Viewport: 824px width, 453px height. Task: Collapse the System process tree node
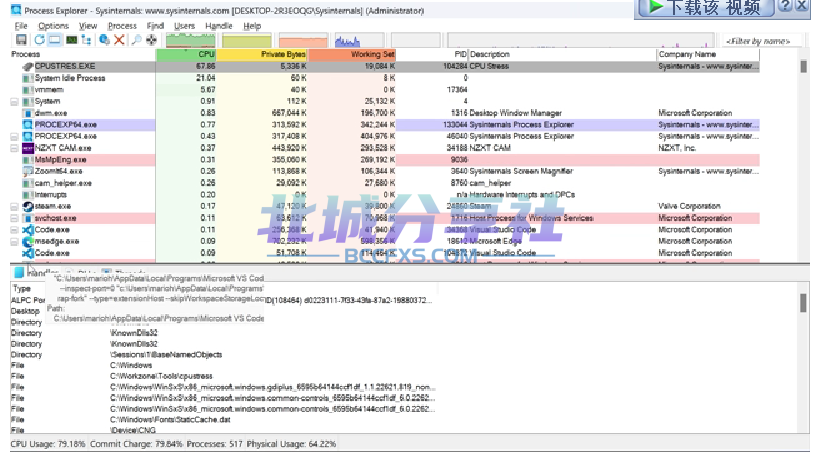(x=14, y=102)
